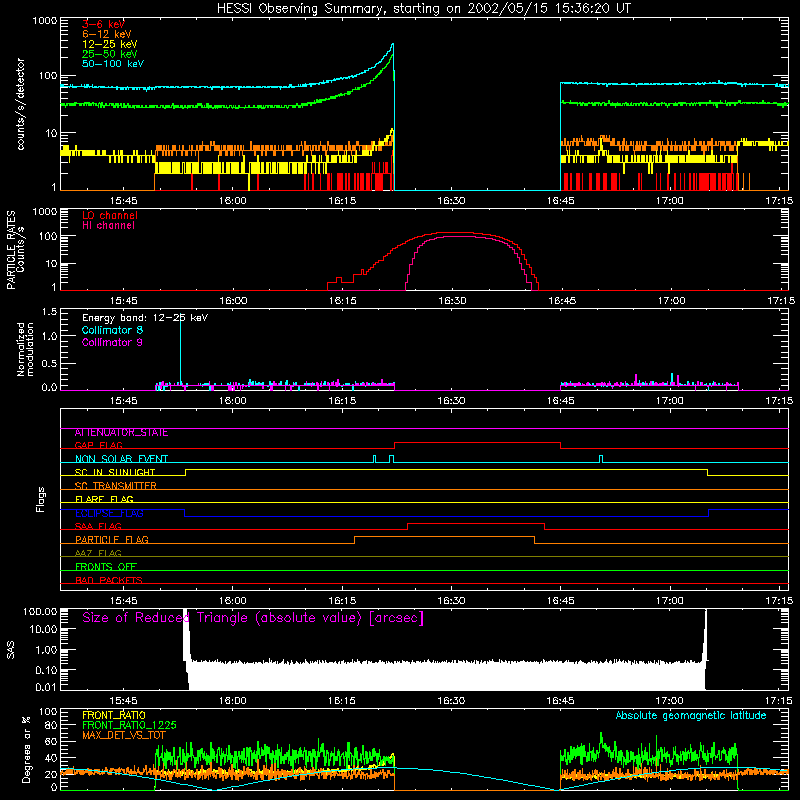800x800 pixels.
Task: Click the counts/s/detector axis label
Action: click(x=20, y=104)
